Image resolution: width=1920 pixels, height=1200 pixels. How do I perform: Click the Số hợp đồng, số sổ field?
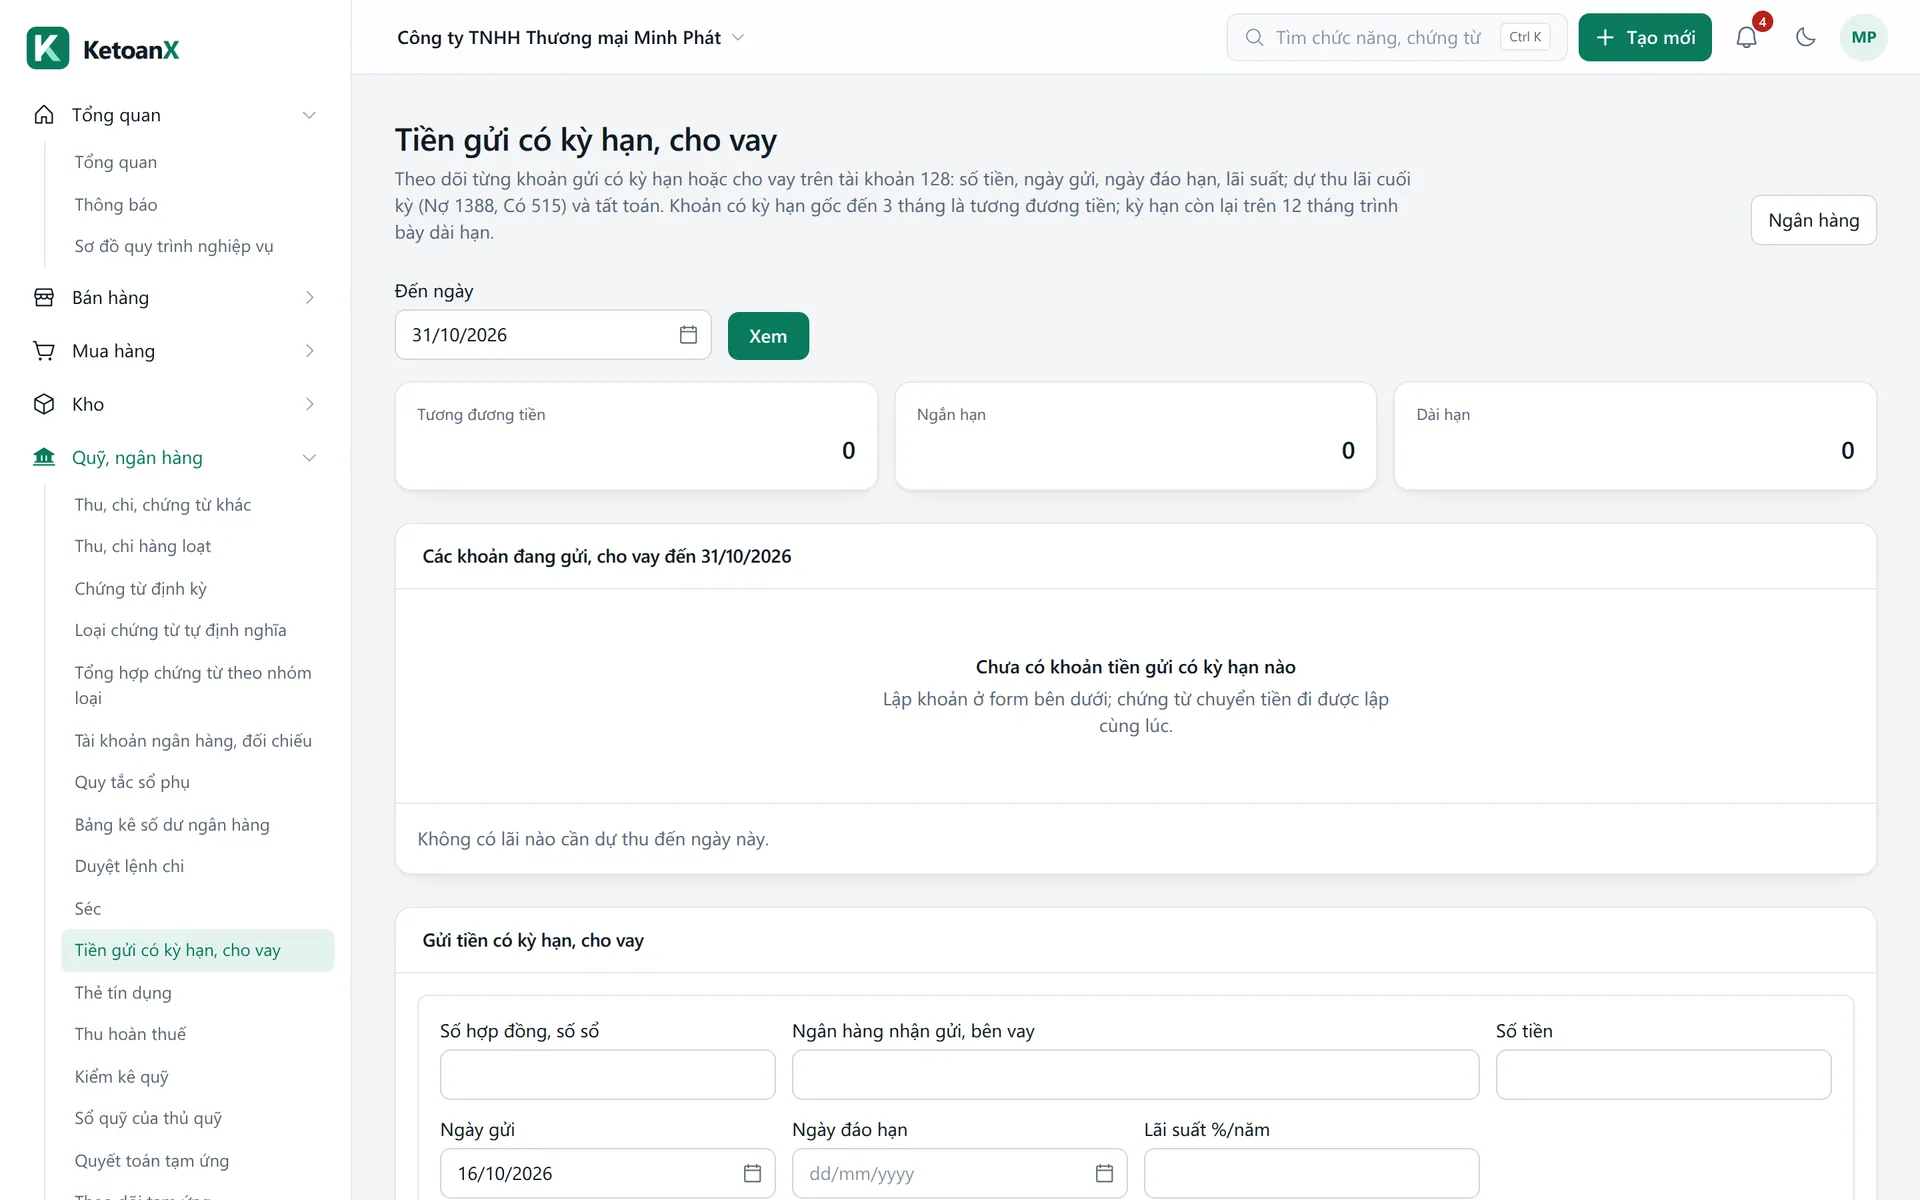point(608,1075)
